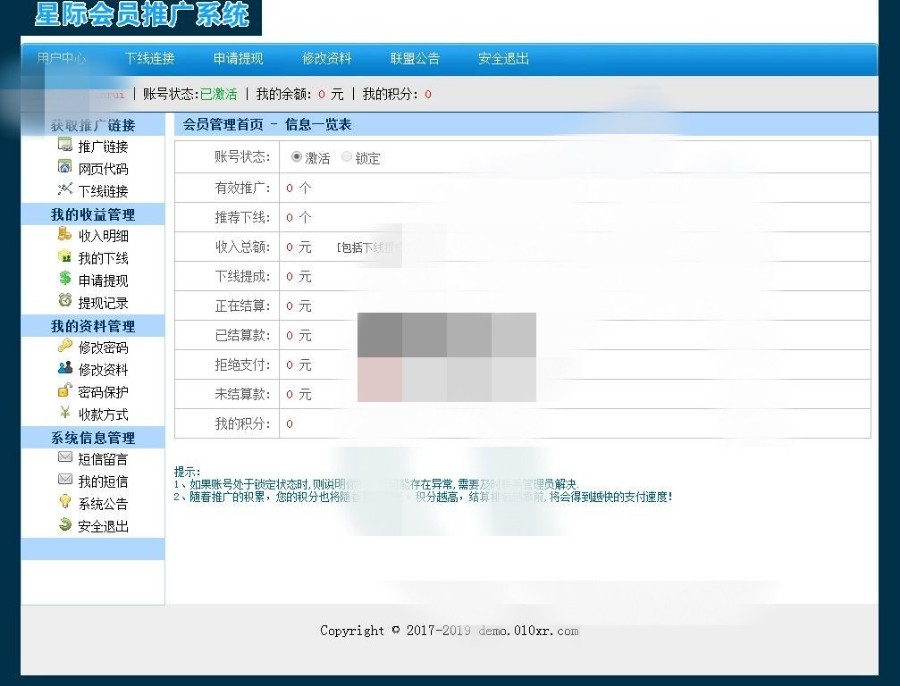Viewport: 900px width, 686px height.
Task: Click the 未结算款 row label
Action: (x=242, y=394)
